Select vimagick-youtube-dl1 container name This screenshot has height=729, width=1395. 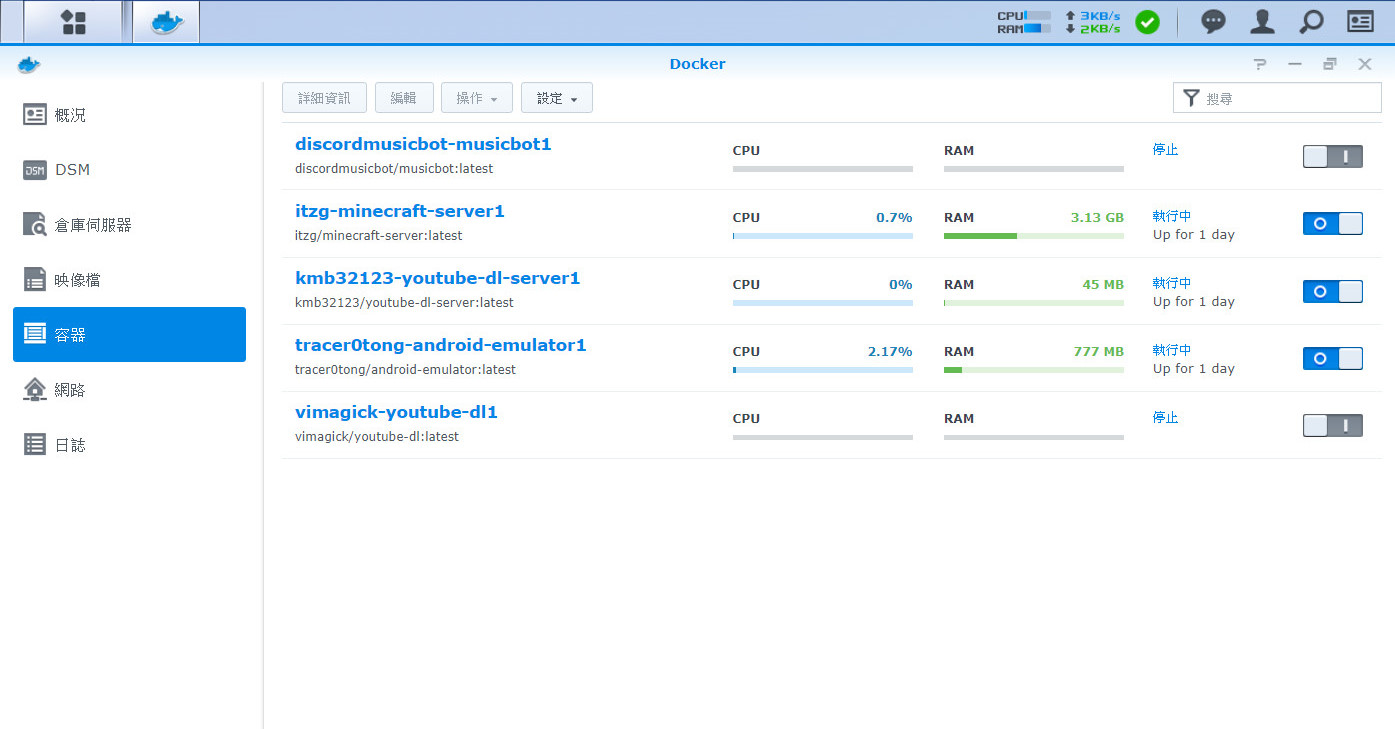396,412
